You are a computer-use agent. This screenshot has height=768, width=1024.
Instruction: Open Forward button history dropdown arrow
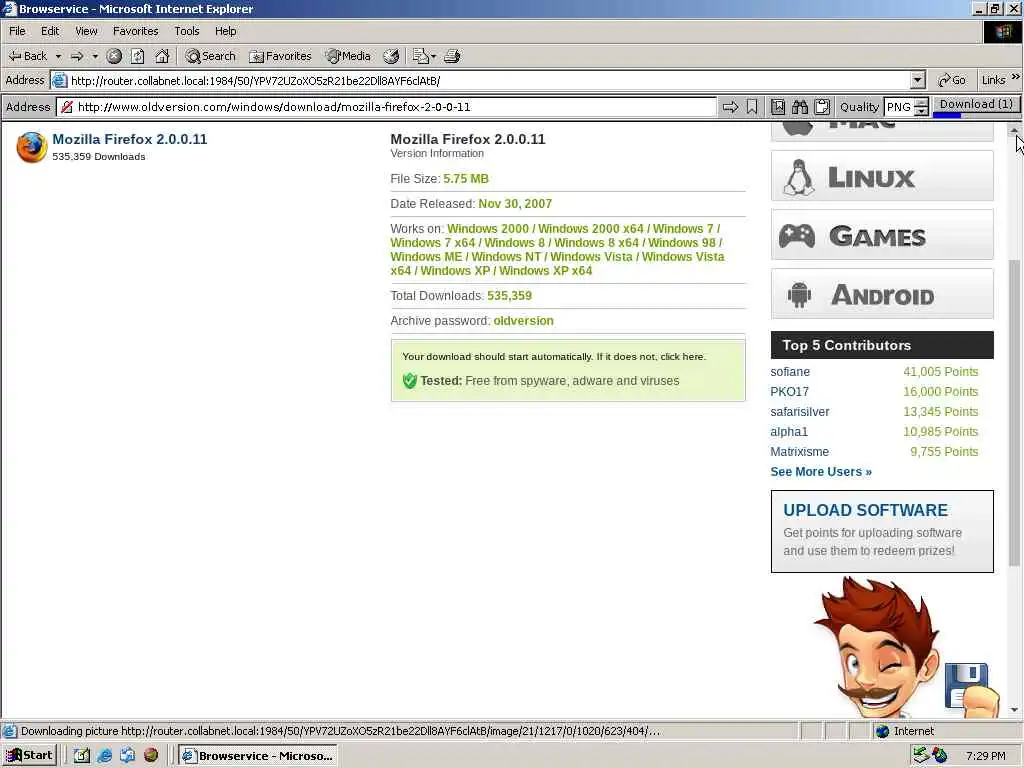pyautogui.click(x=95, y=56)
